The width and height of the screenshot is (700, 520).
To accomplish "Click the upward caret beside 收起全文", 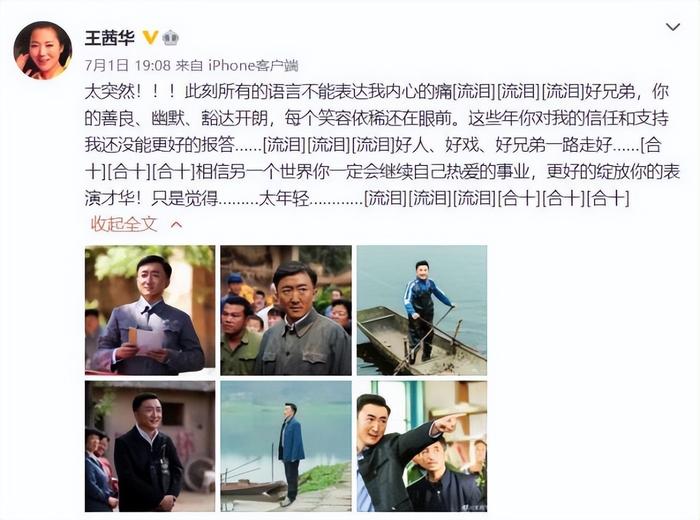I will tap(177, 225).
